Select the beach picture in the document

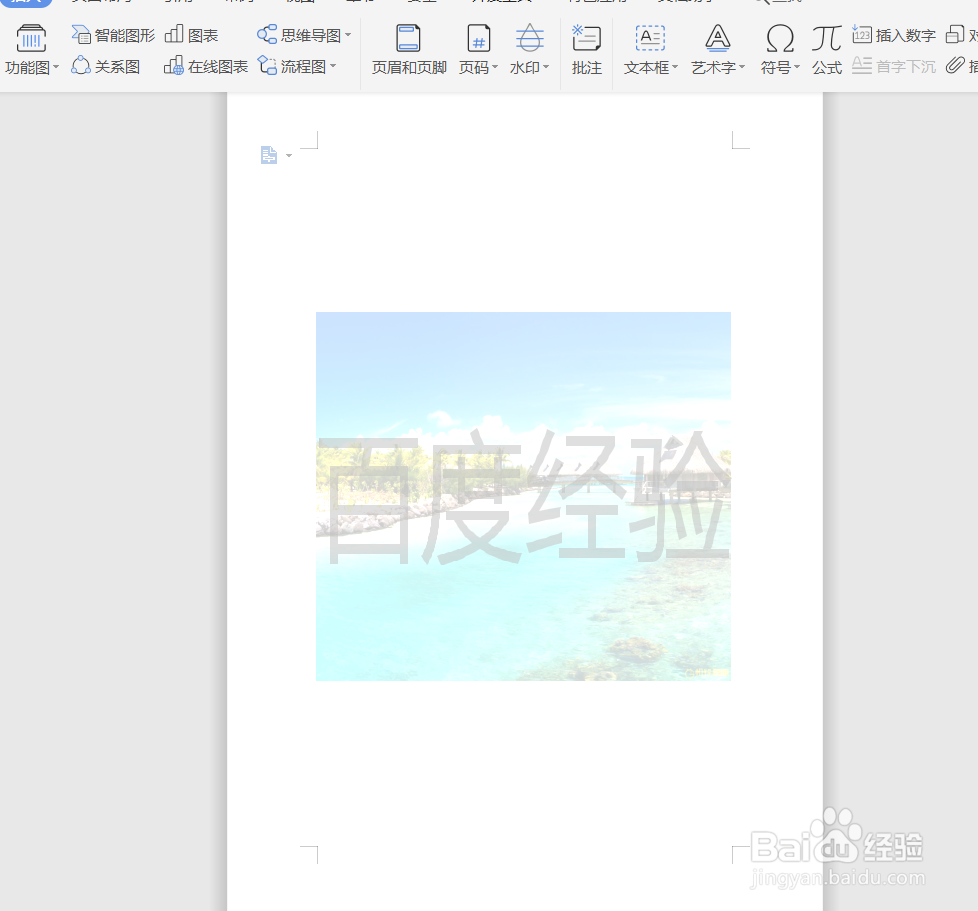click(523, 496)
